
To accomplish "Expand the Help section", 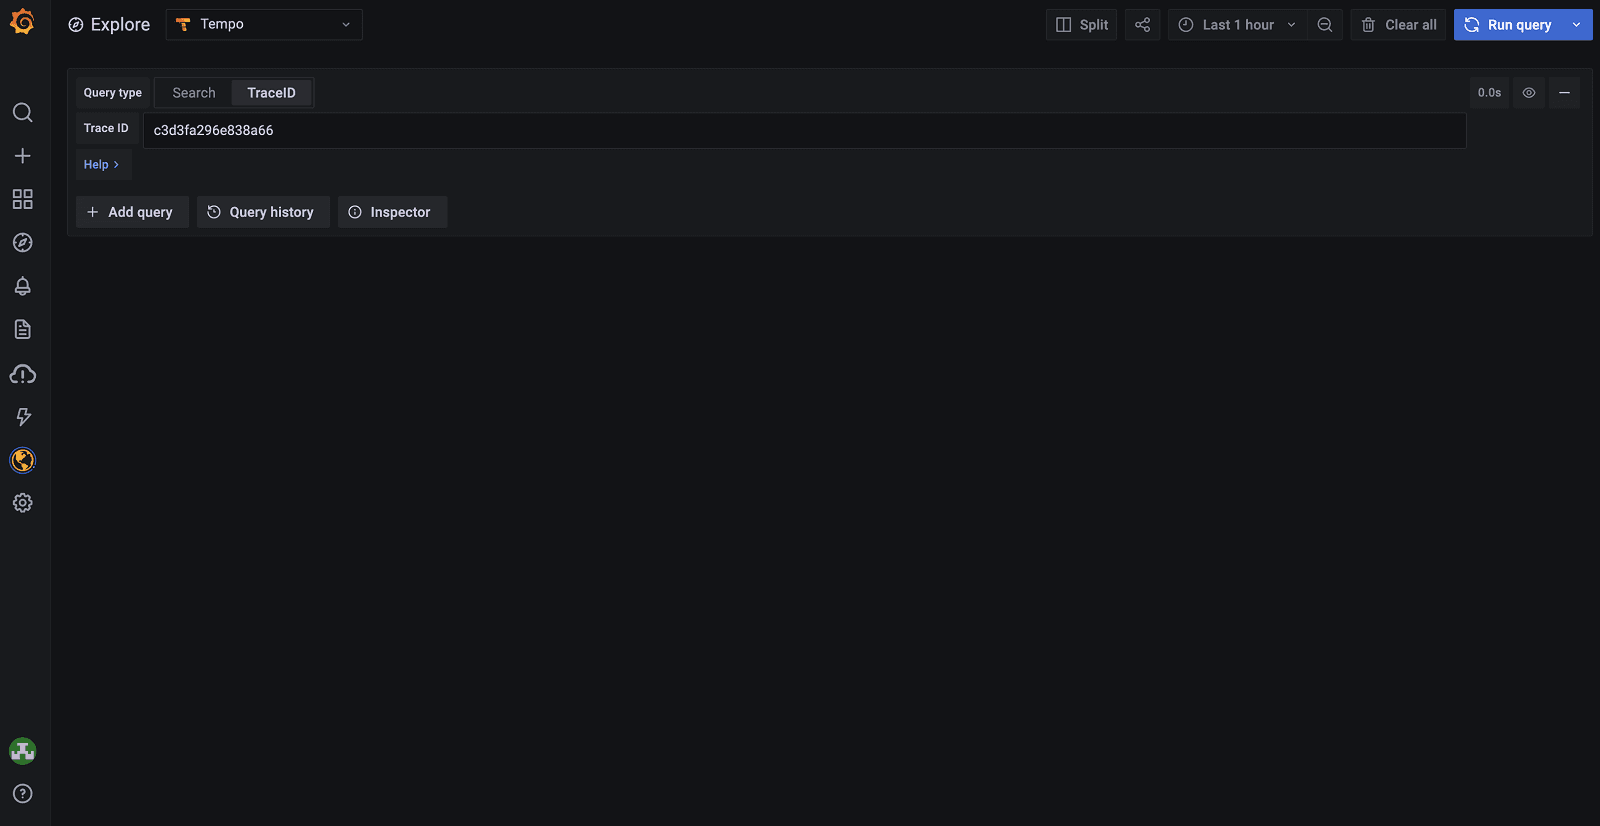I will point(101,165).
